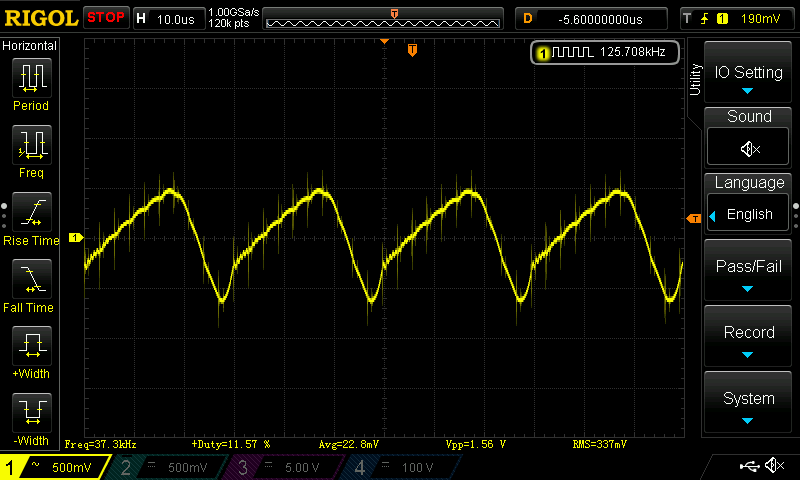
Task: Select channel 1 500mV tab
Action: tap(55, 467)
